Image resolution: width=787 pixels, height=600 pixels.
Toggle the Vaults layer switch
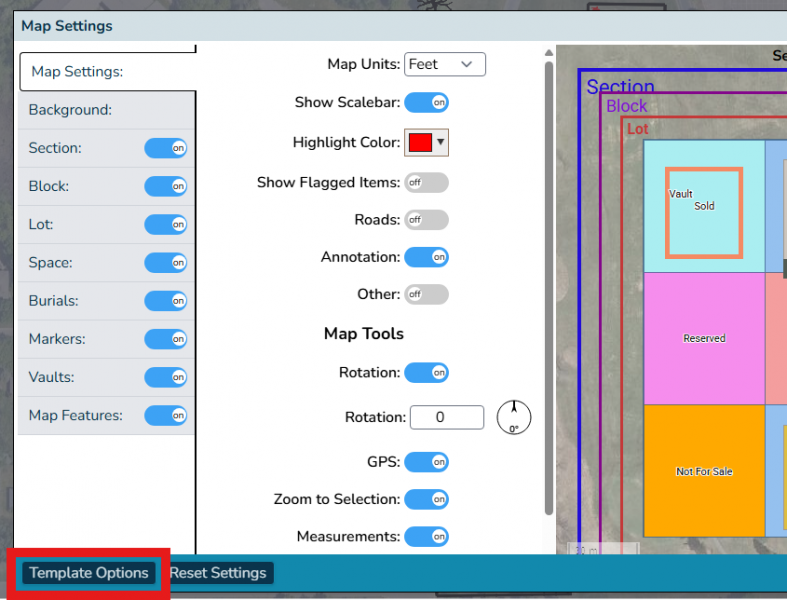[x=166, y=377]
